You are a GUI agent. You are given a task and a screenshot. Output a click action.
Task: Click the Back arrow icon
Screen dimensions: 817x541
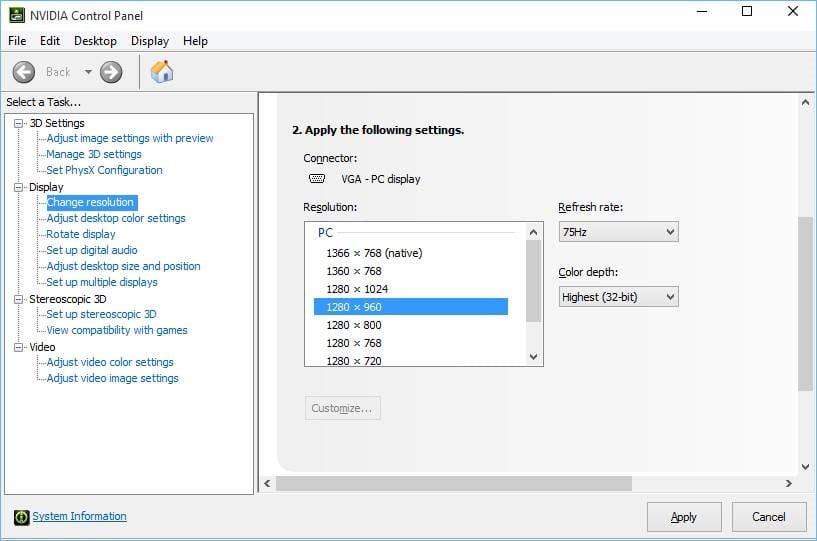coord(24,72)
